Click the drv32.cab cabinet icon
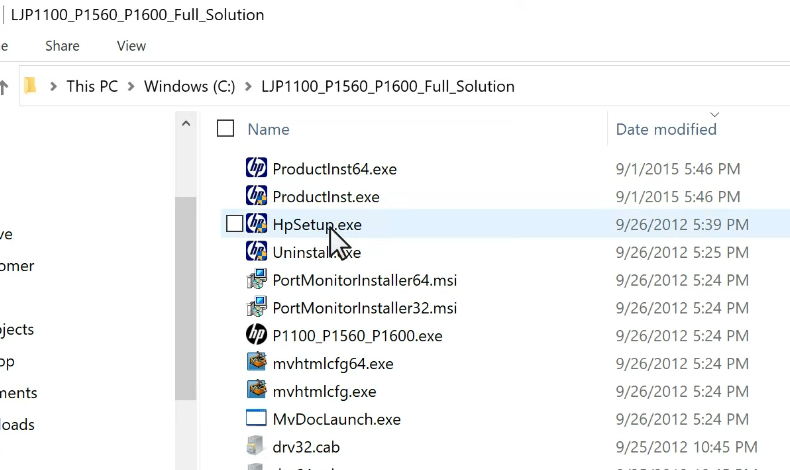 256,445
